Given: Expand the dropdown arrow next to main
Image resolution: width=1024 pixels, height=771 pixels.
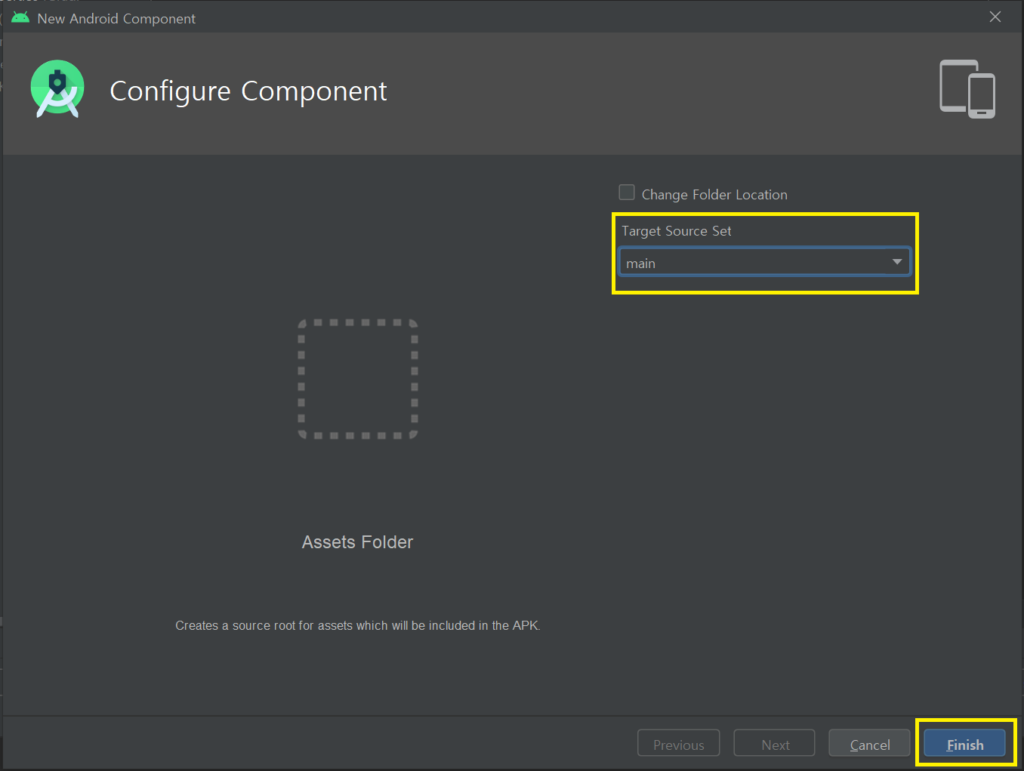Looking at the screenshot, I should 897,263.
